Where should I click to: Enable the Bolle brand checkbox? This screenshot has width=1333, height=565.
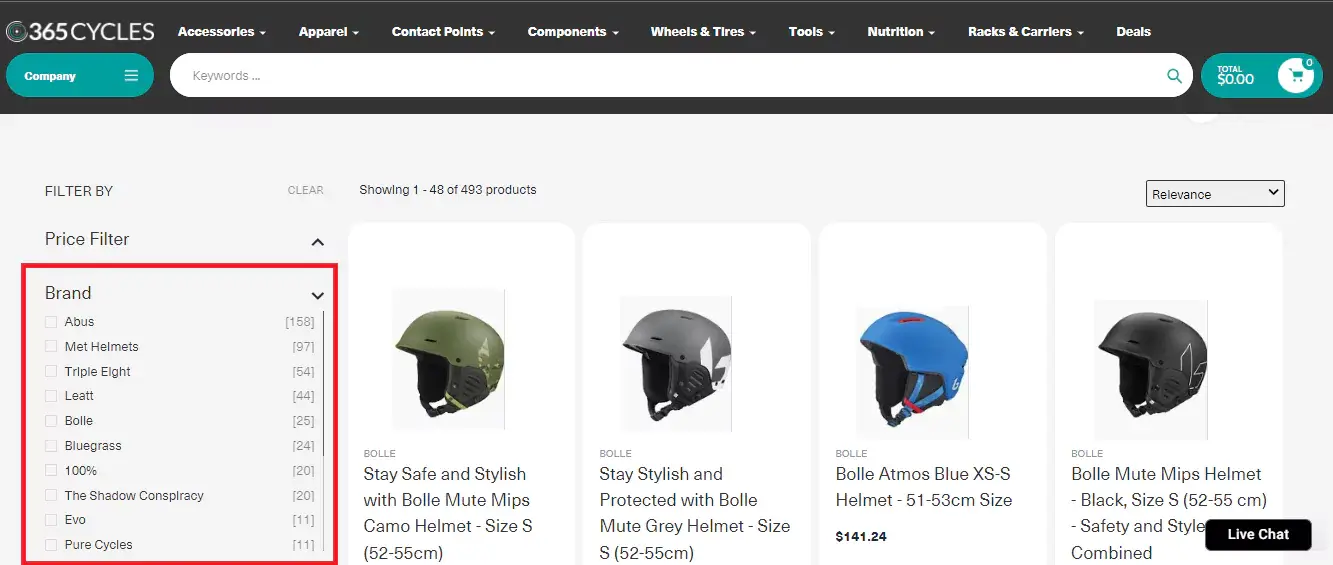[x=51, y=421]
